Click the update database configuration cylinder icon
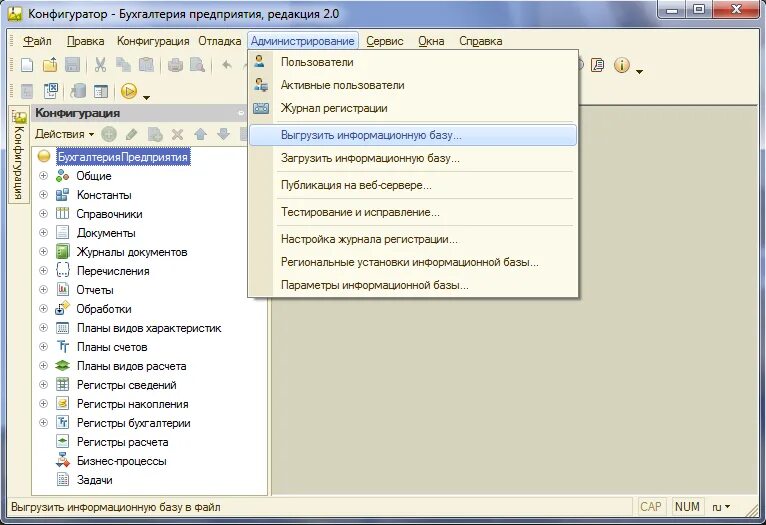The height and width of the screenshot is (525, 766). [78, 91]
